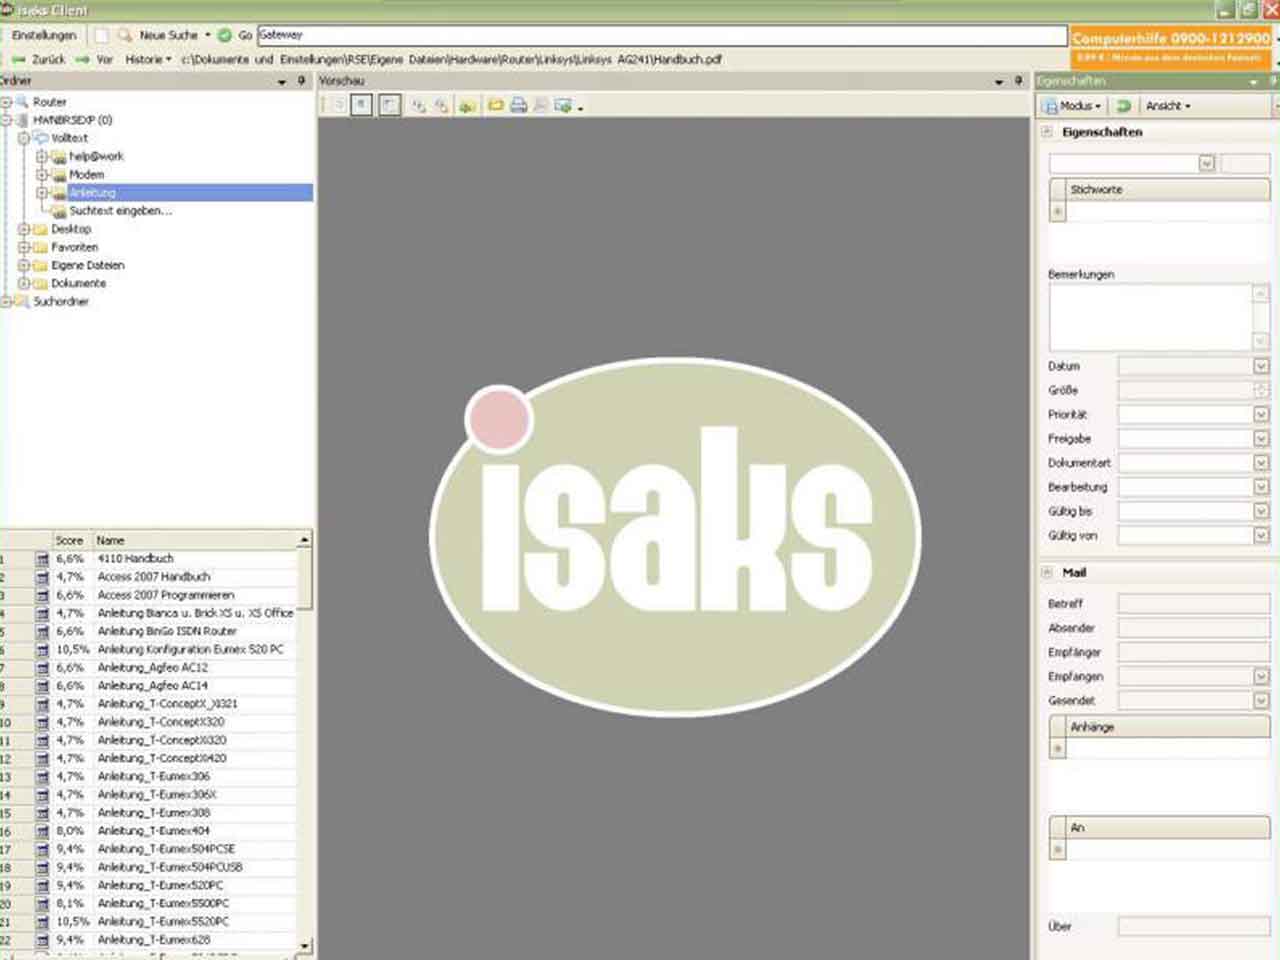Go back with the Zurück arrow
This screenshot has height=960, width=1280.
point(38,60)
